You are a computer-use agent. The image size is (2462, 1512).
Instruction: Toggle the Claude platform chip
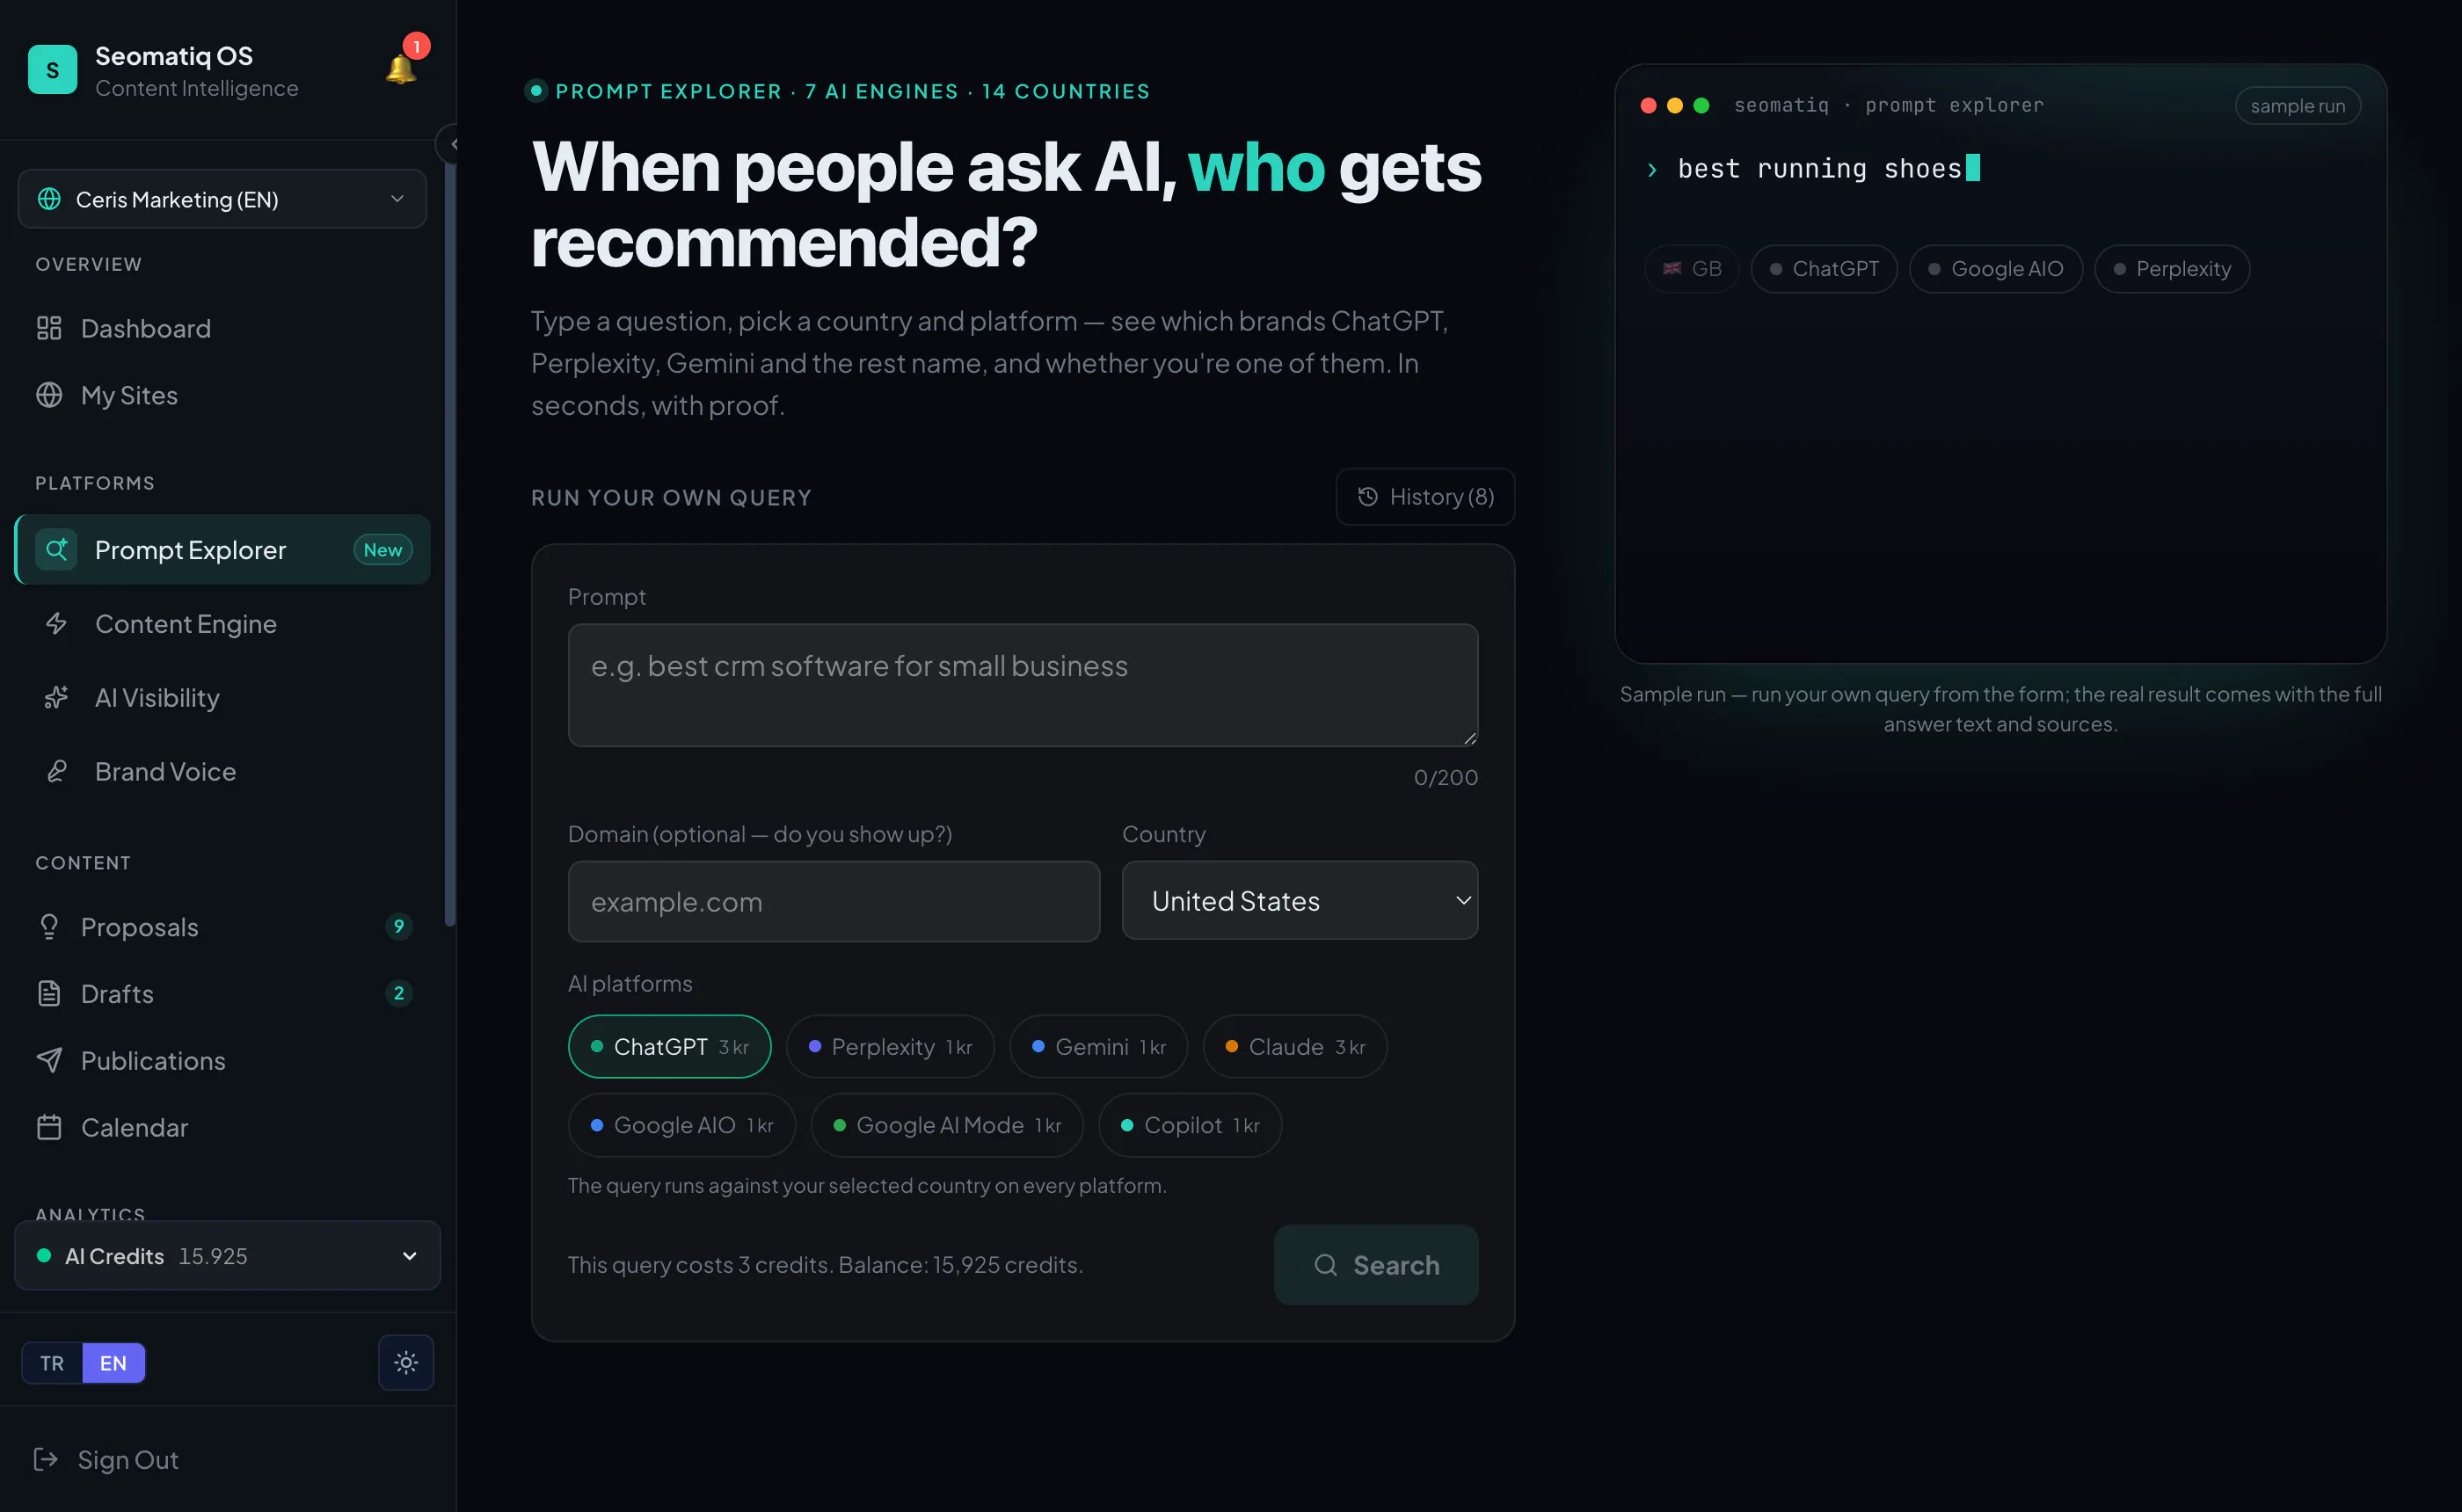(x=1295, y=1047)
